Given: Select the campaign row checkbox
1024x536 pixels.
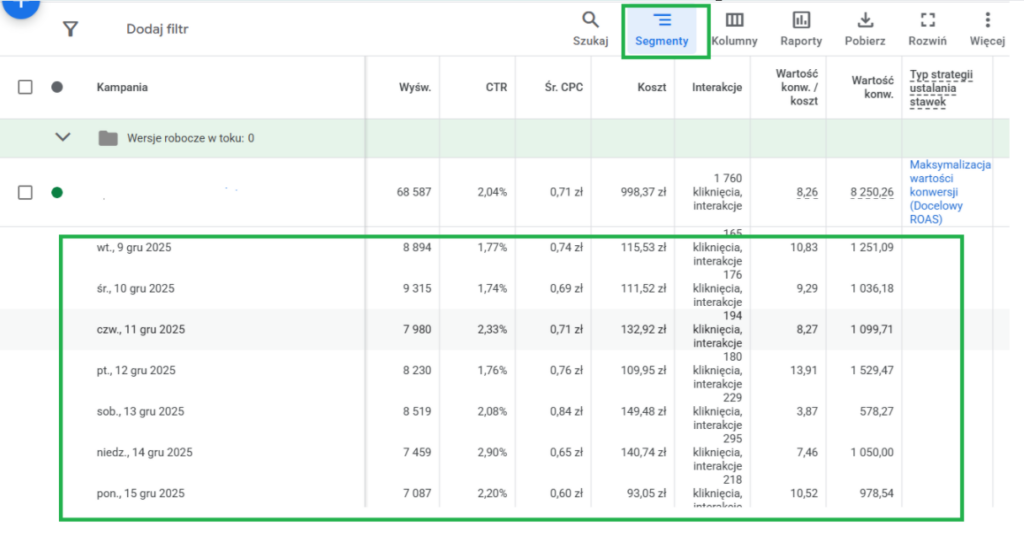Looking at the screenshot, I should [25, 192].
